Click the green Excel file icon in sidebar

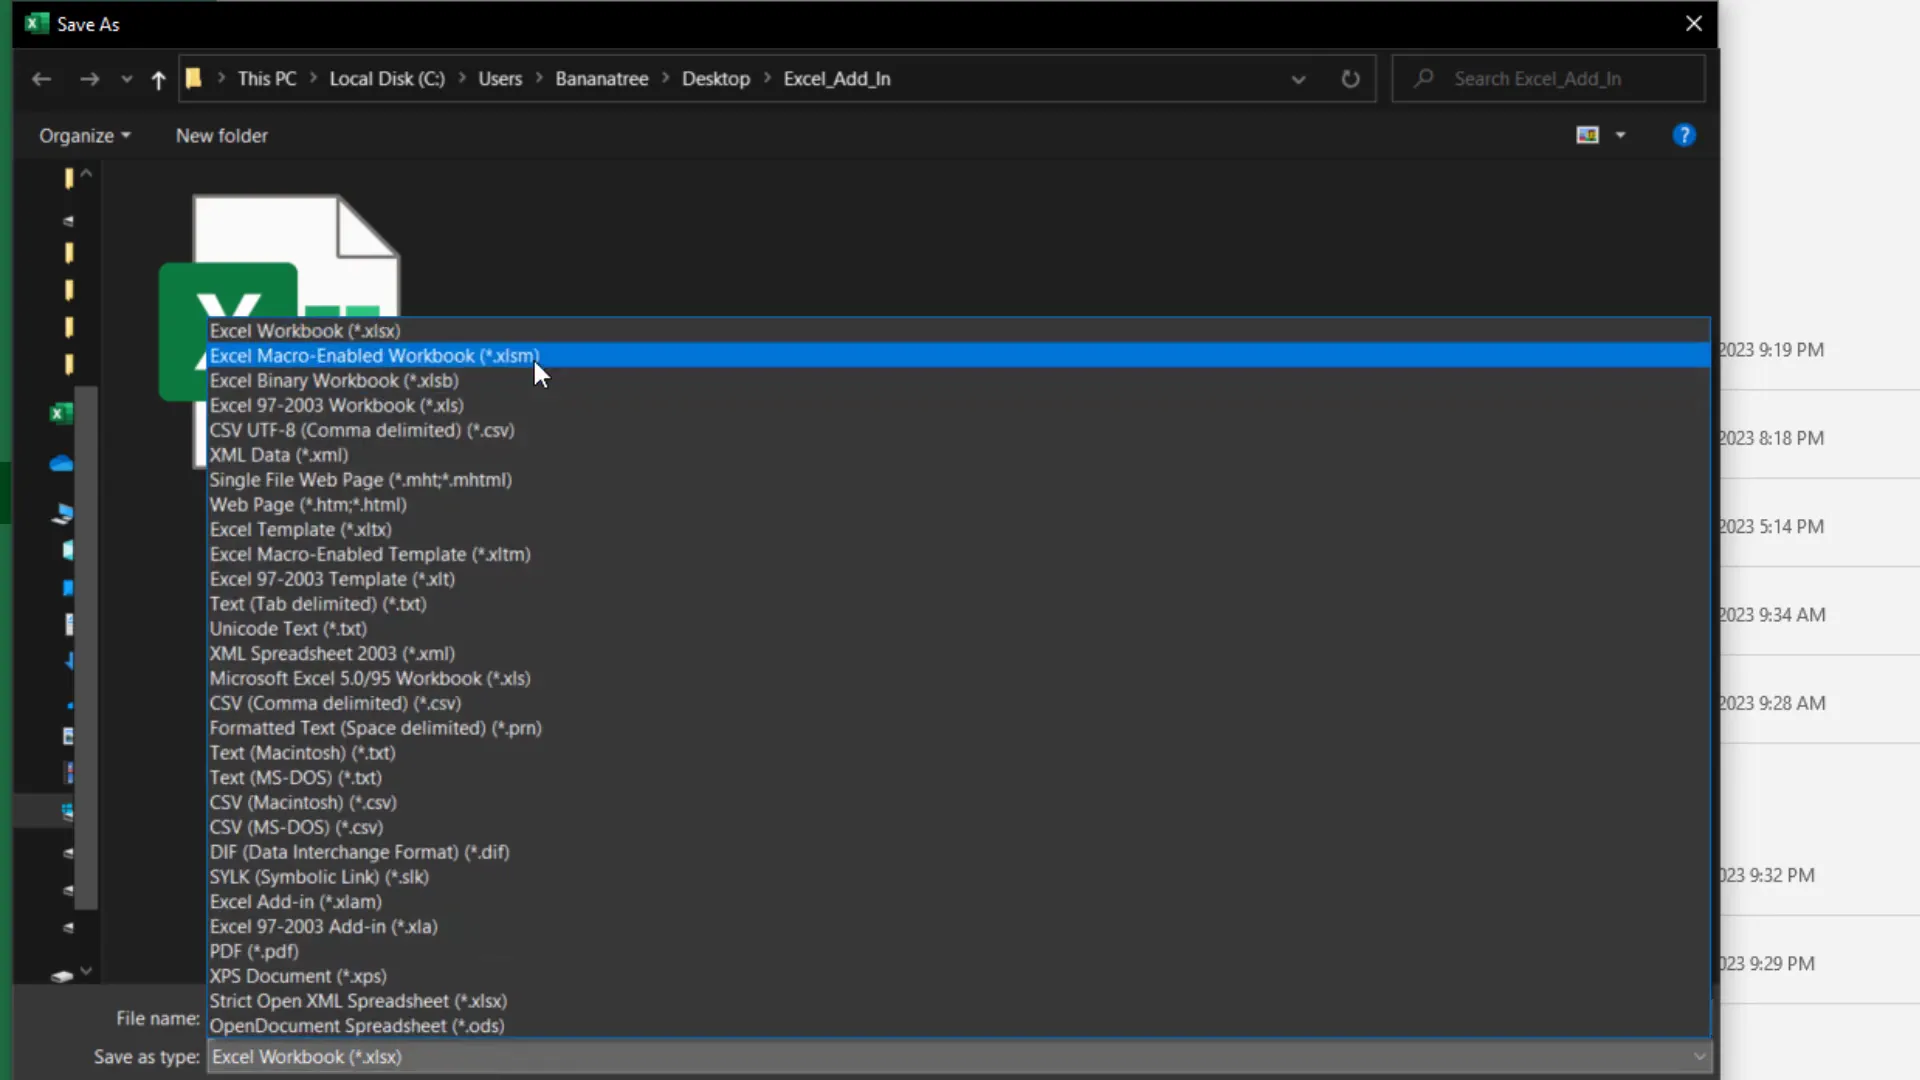coord(61,412)
